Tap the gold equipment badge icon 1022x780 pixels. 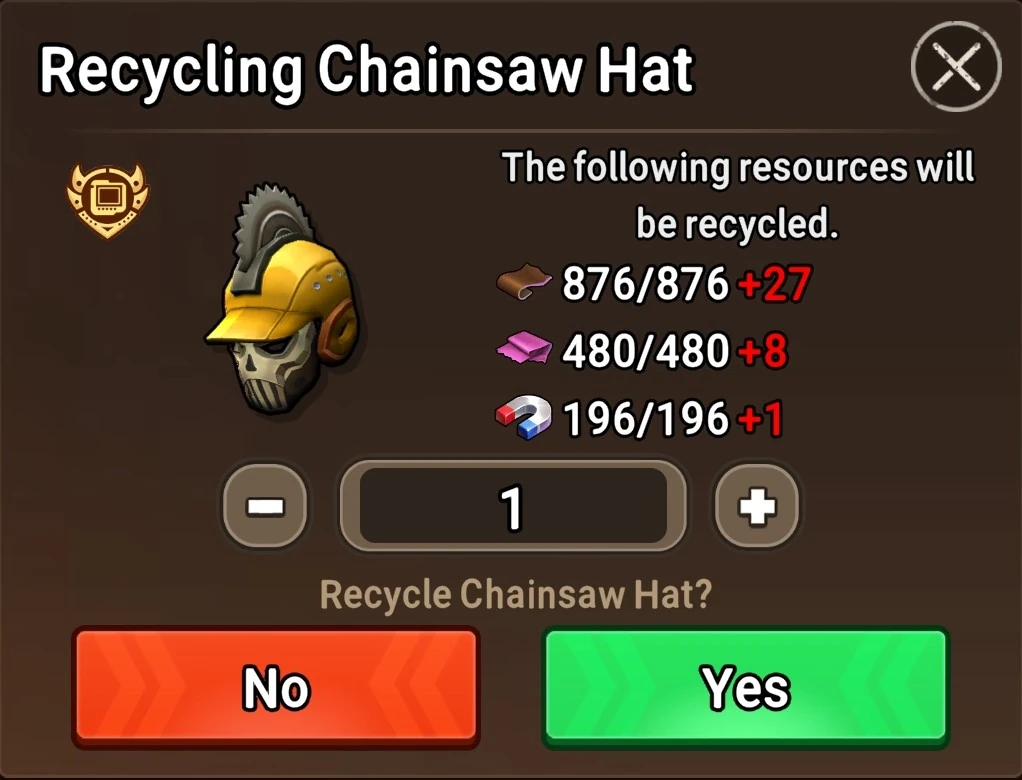tap(108, 200)
